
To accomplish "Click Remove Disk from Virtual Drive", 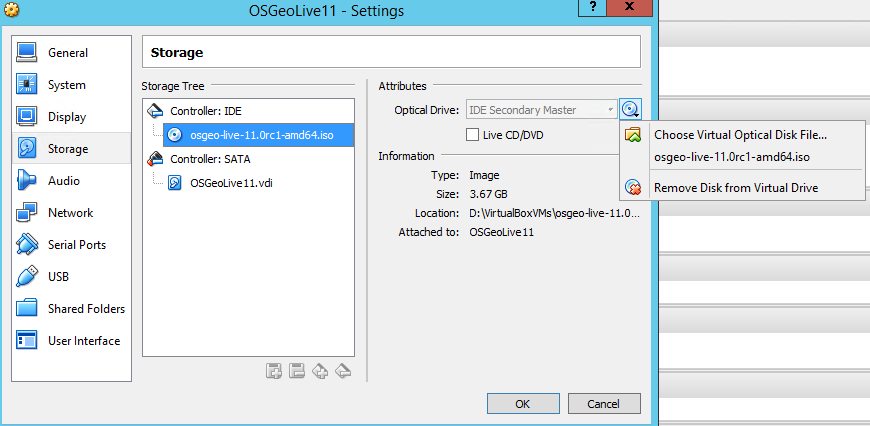I will tap(742, 188).
